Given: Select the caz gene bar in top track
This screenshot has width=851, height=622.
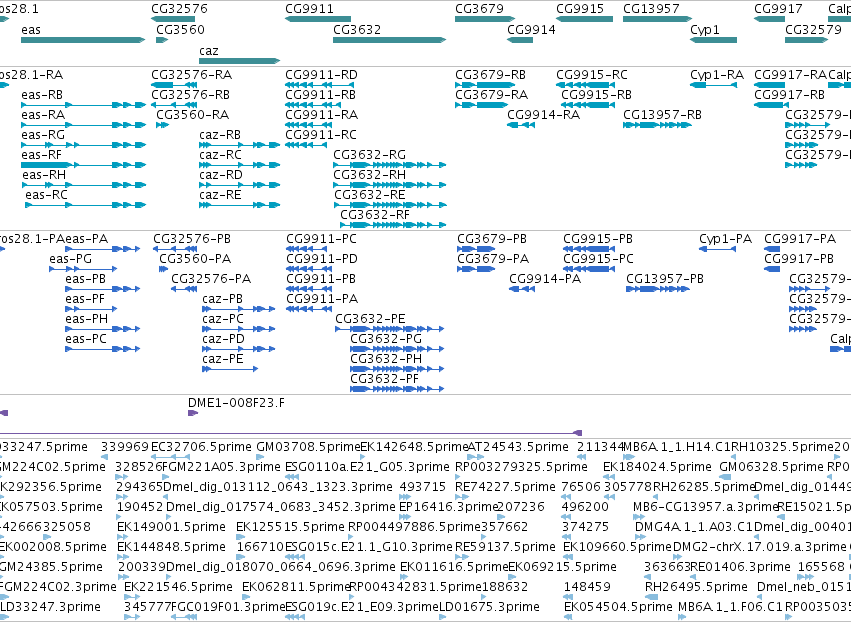Looking at the screenshot, I should click(239, 61).
